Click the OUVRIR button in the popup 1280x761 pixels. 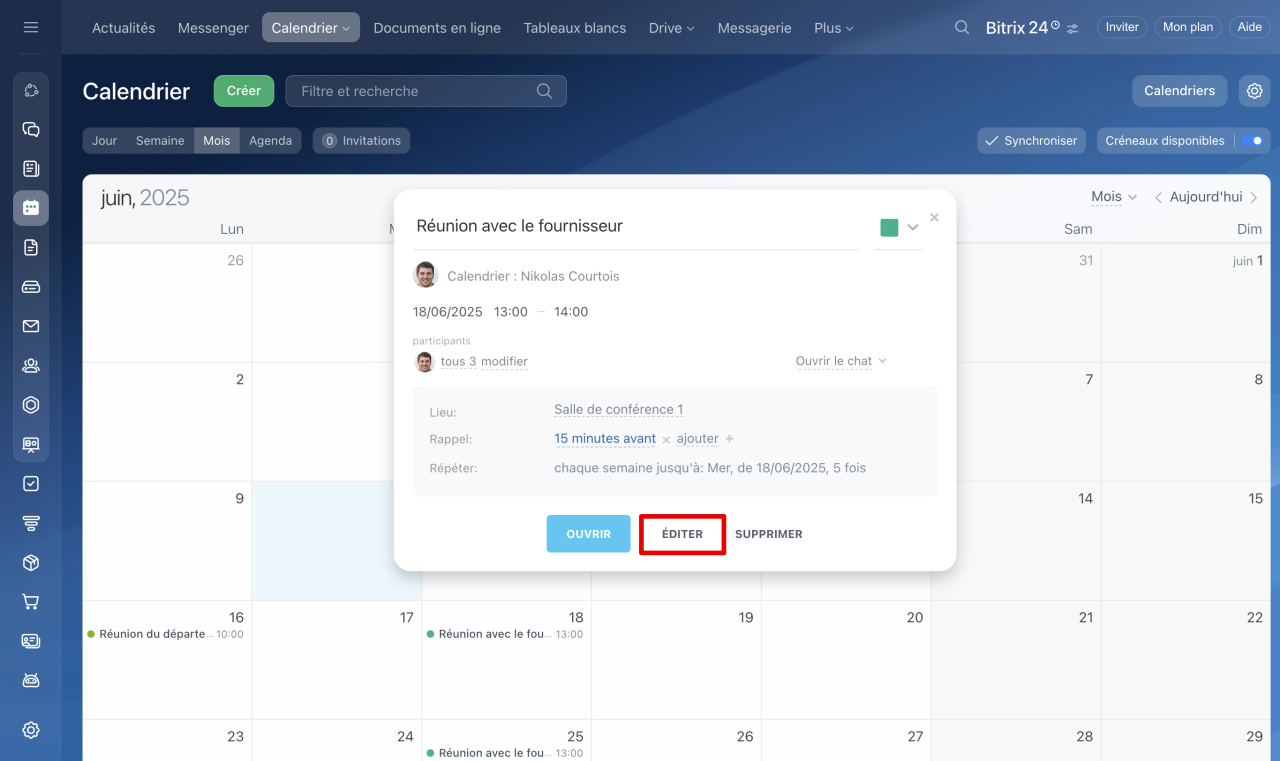click(588, 534)
